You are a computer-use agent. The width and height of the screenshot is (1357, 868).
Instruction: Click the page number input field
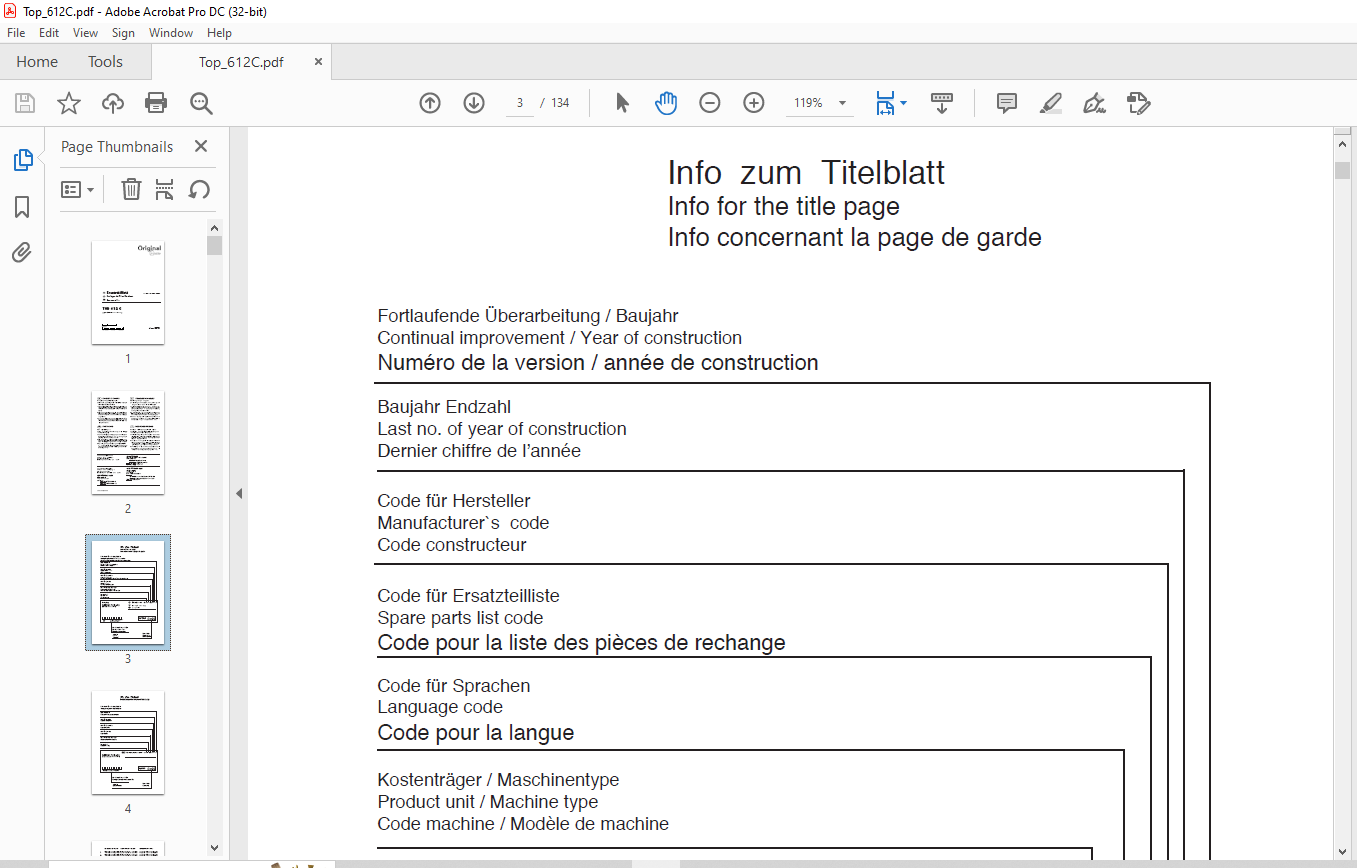(x=520, y=103)
